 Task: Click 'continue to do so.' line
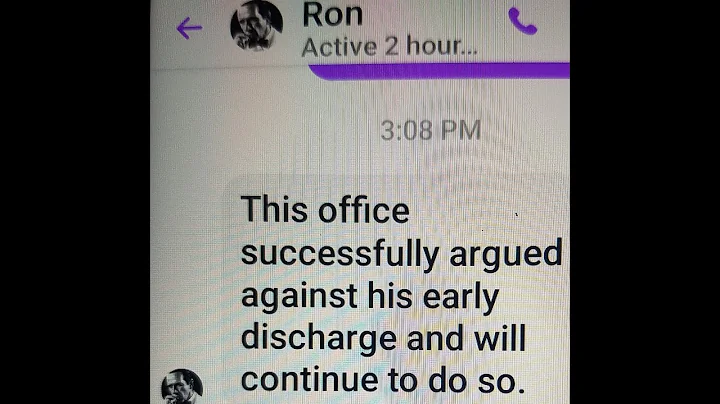[x=383, y=380]
